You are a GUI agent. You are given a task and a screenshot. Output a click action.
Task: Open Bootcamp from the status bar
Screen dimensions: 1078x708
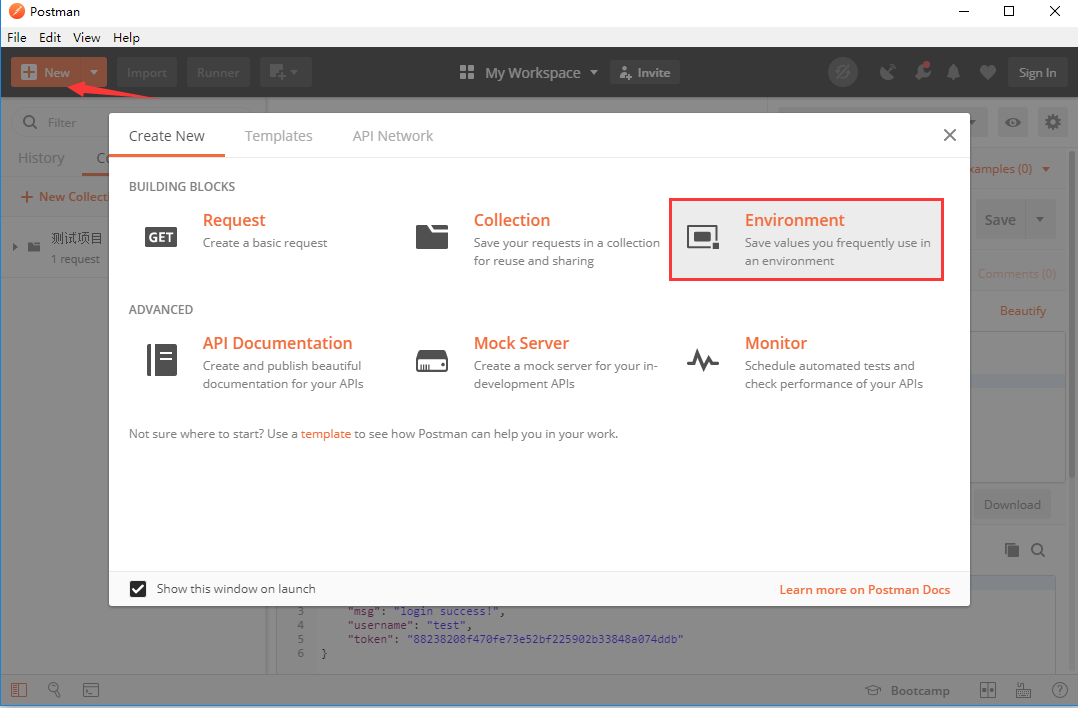coord(908,690)
